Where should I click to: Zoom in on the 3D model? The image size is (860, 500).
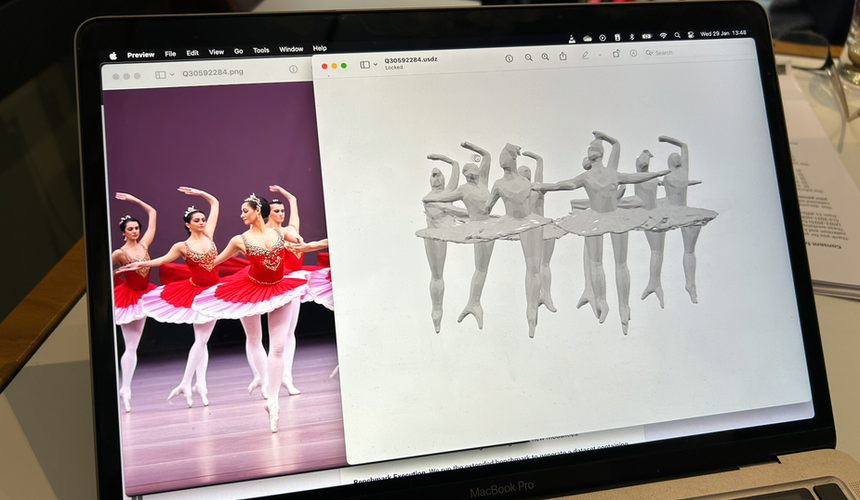(545, 56)
